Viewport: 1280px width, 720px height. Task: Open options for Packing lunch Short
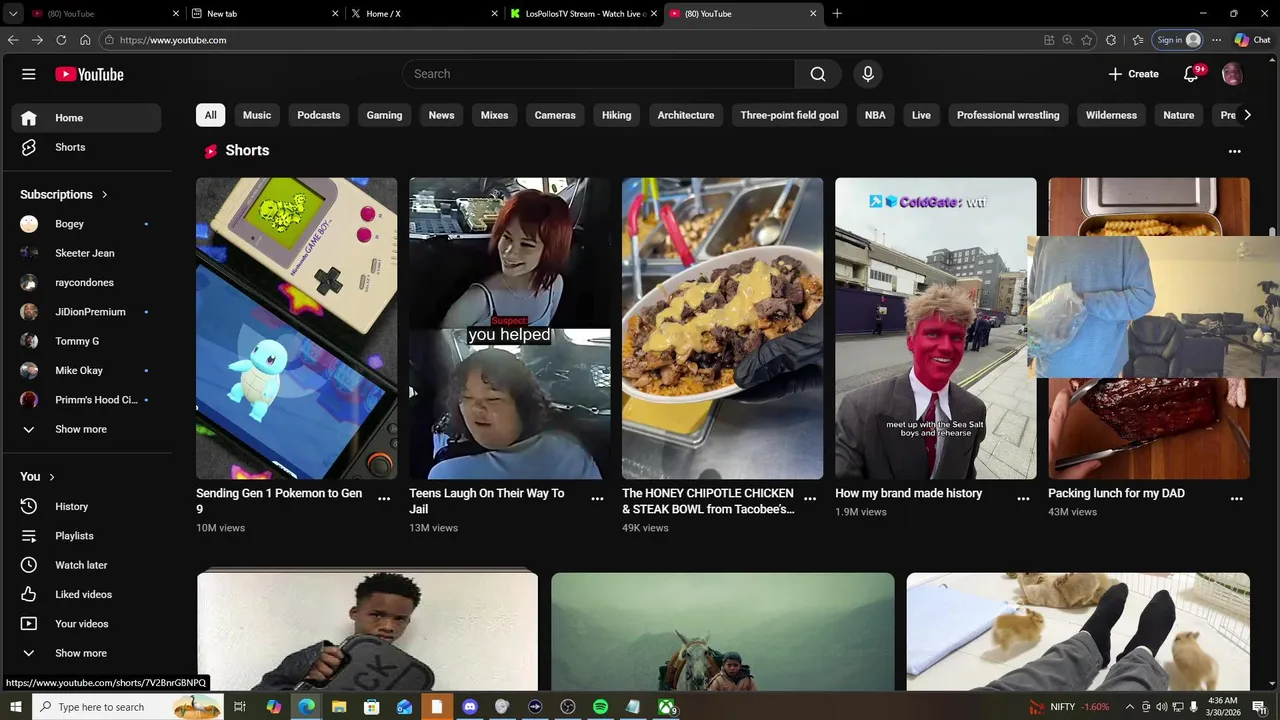pos(1236,498)
